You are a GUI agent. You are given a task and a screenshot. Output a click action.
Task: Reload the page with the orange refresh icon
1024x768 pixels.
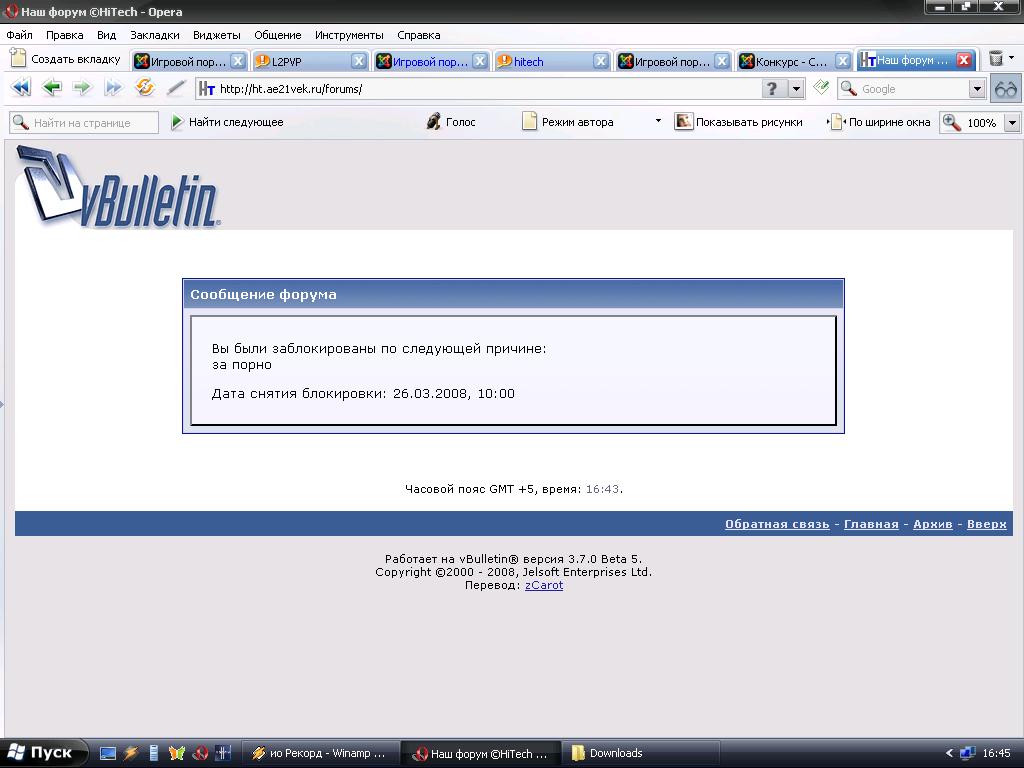pyautogui.click(x=144, y=88)
